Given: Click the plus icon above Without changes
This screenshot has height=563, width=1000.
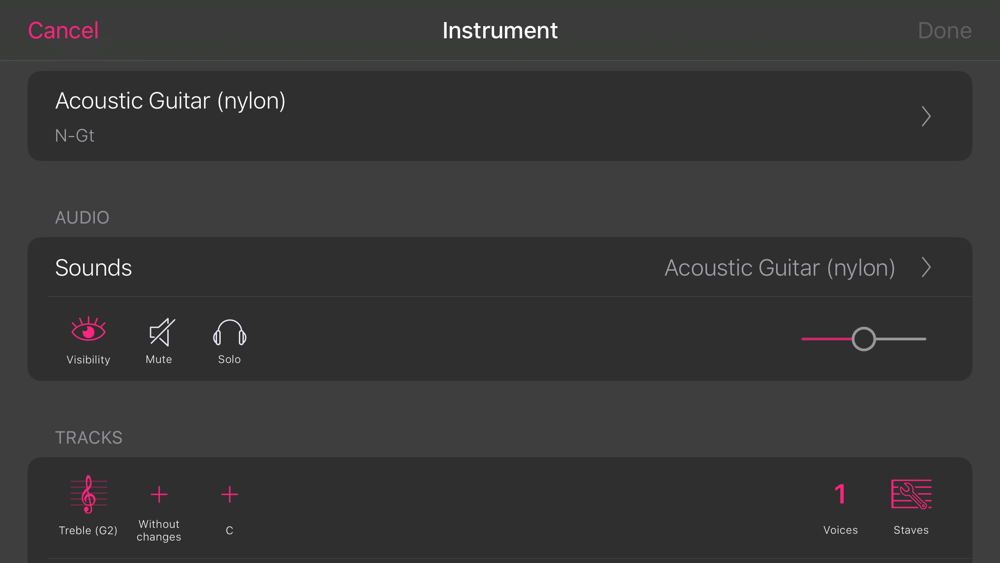Looking at the screenshot, I should pyautogui.click(x=159, y=494).
